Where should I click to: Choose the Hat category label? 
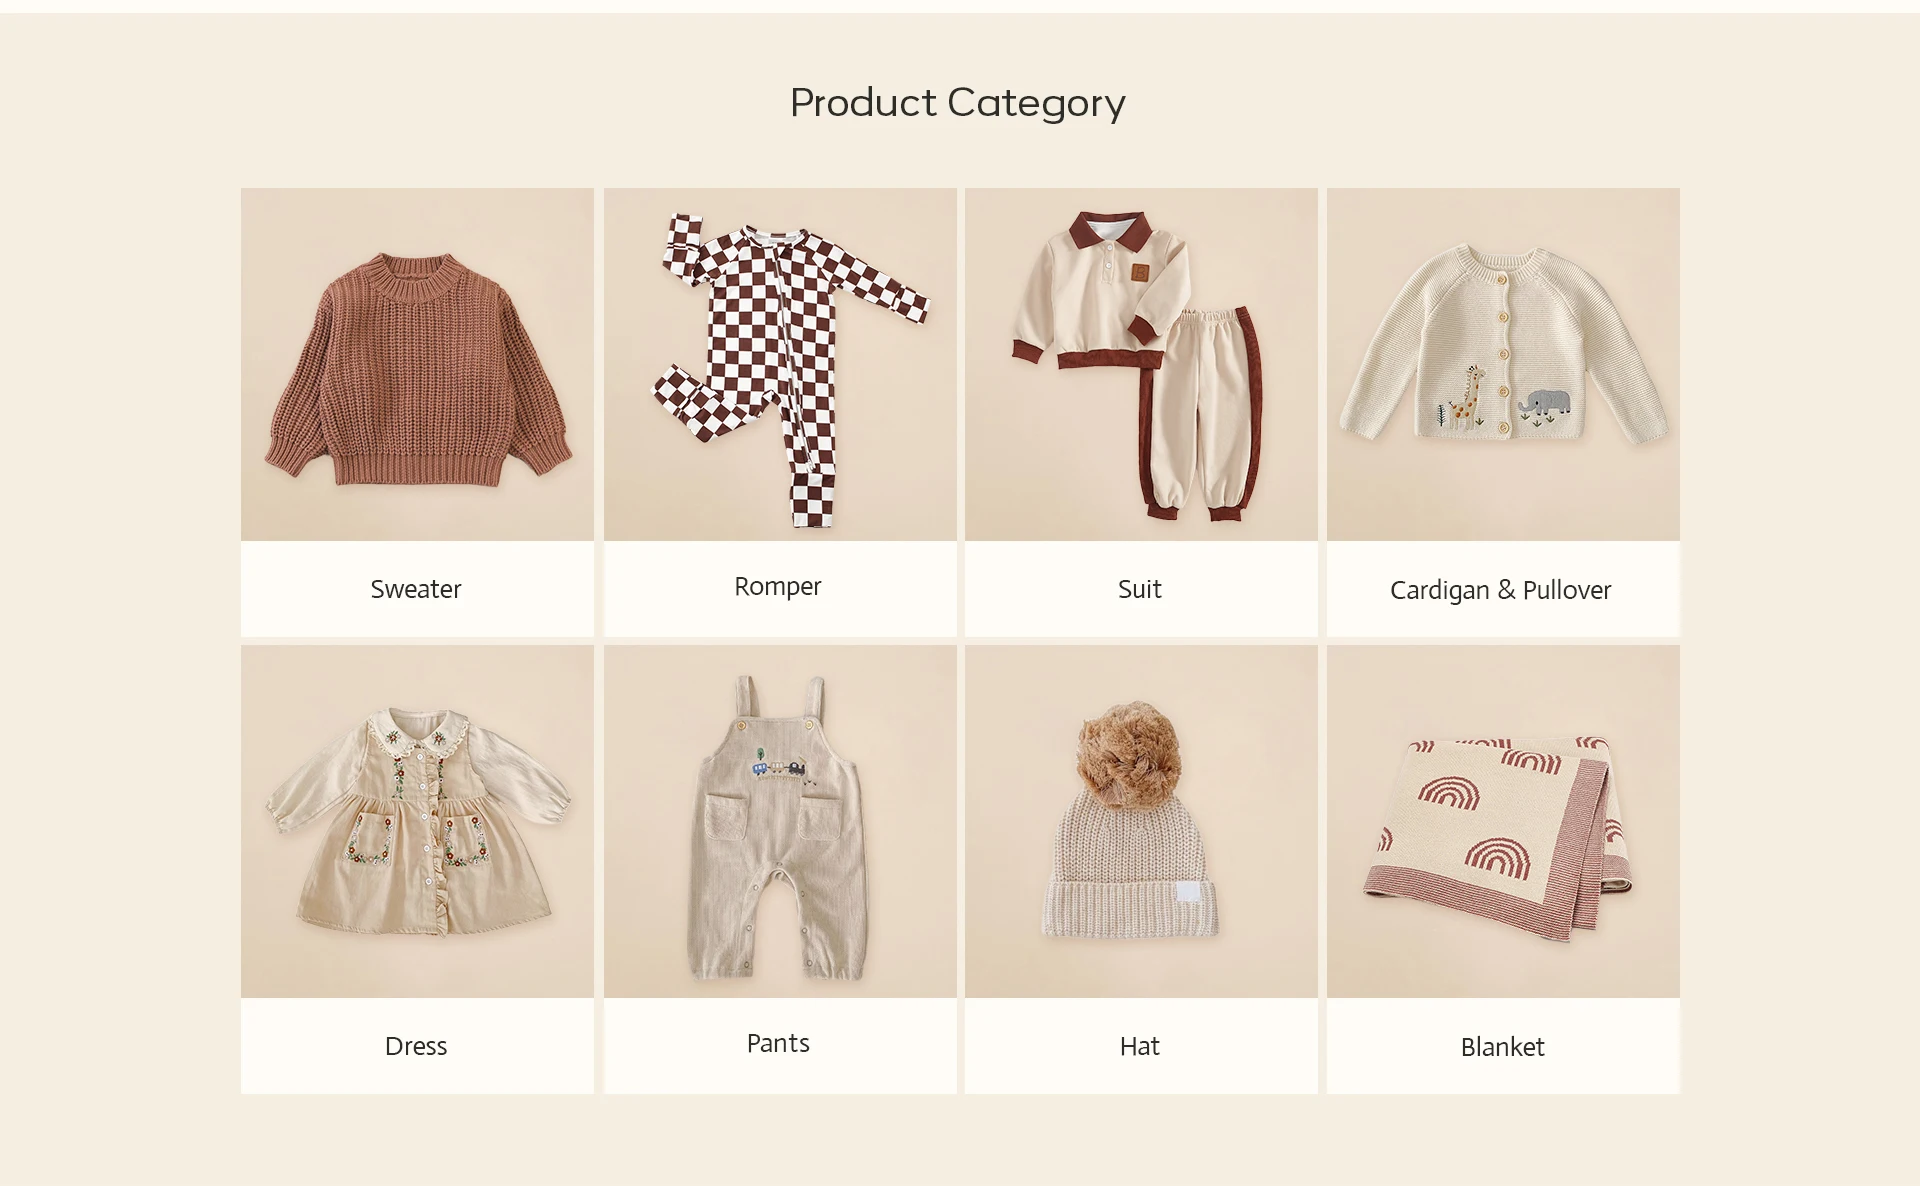[1140, 1046]
